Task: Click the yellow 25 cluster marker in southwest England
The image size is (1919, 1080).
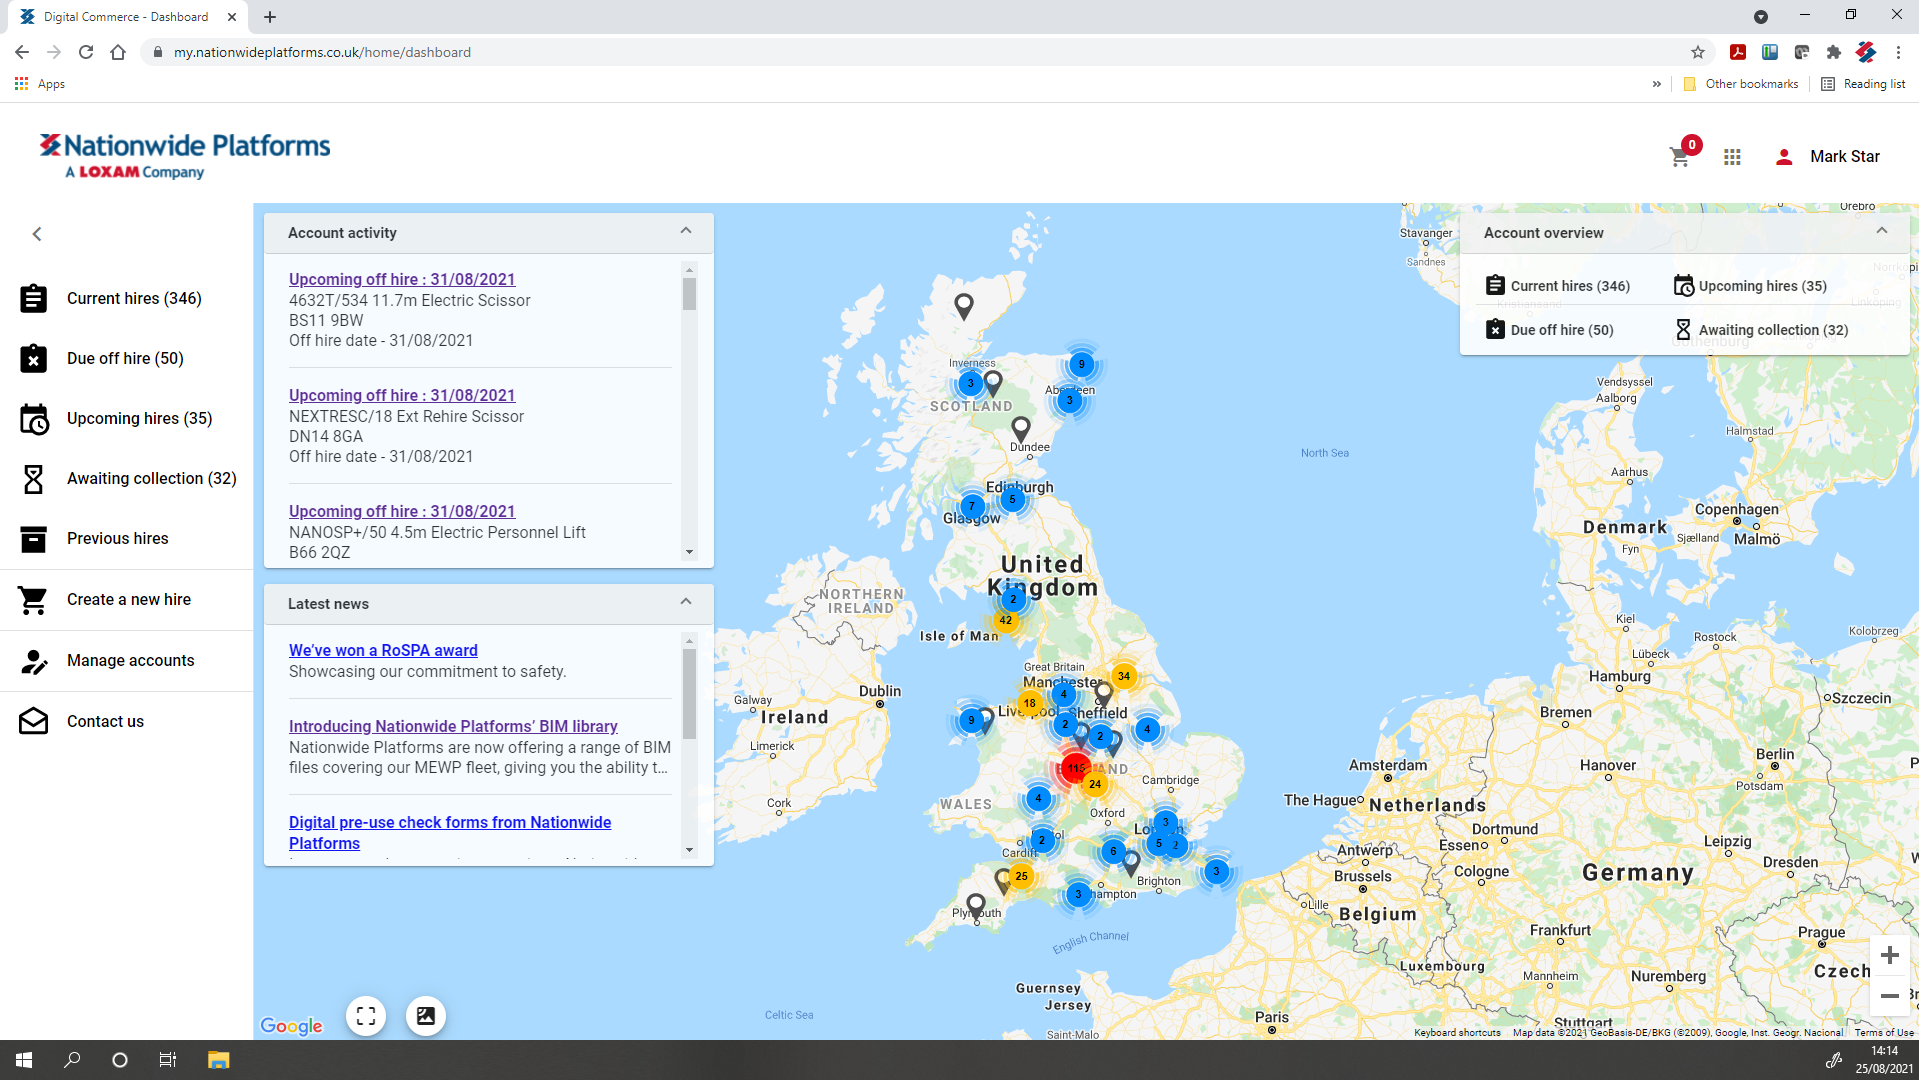Action: 1021,876
